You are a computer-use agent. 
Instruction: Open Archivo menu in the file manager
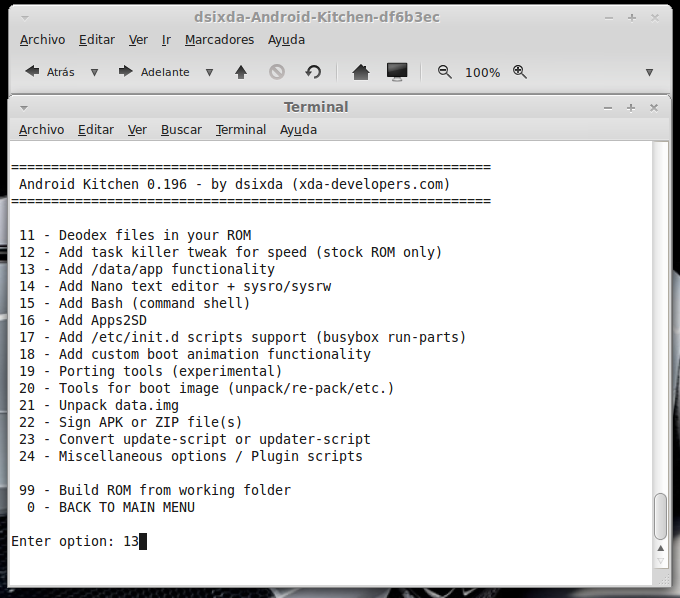click(42, 40)
